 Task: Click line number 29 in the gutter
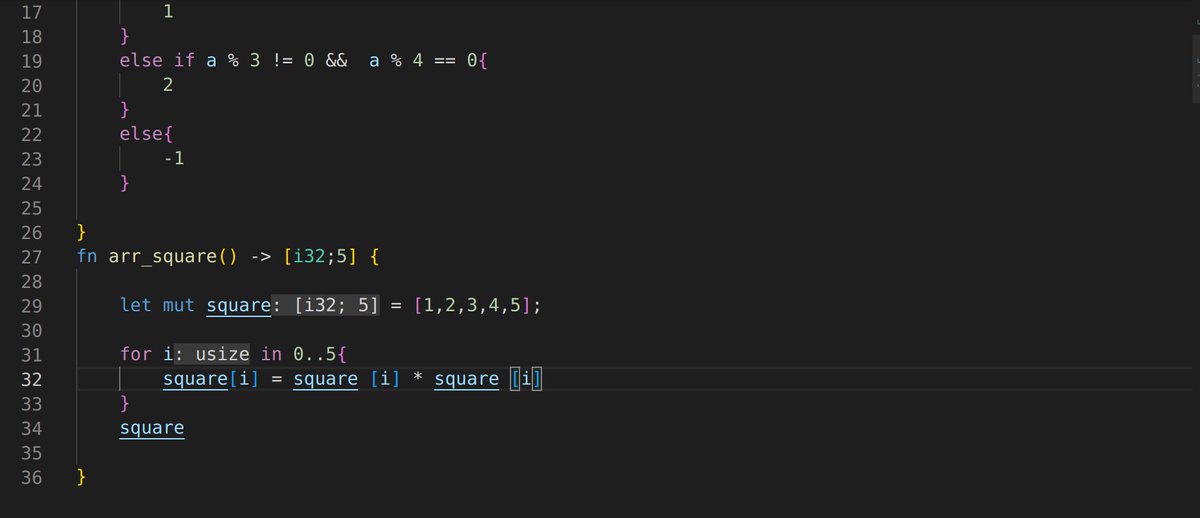click(31, 306)
